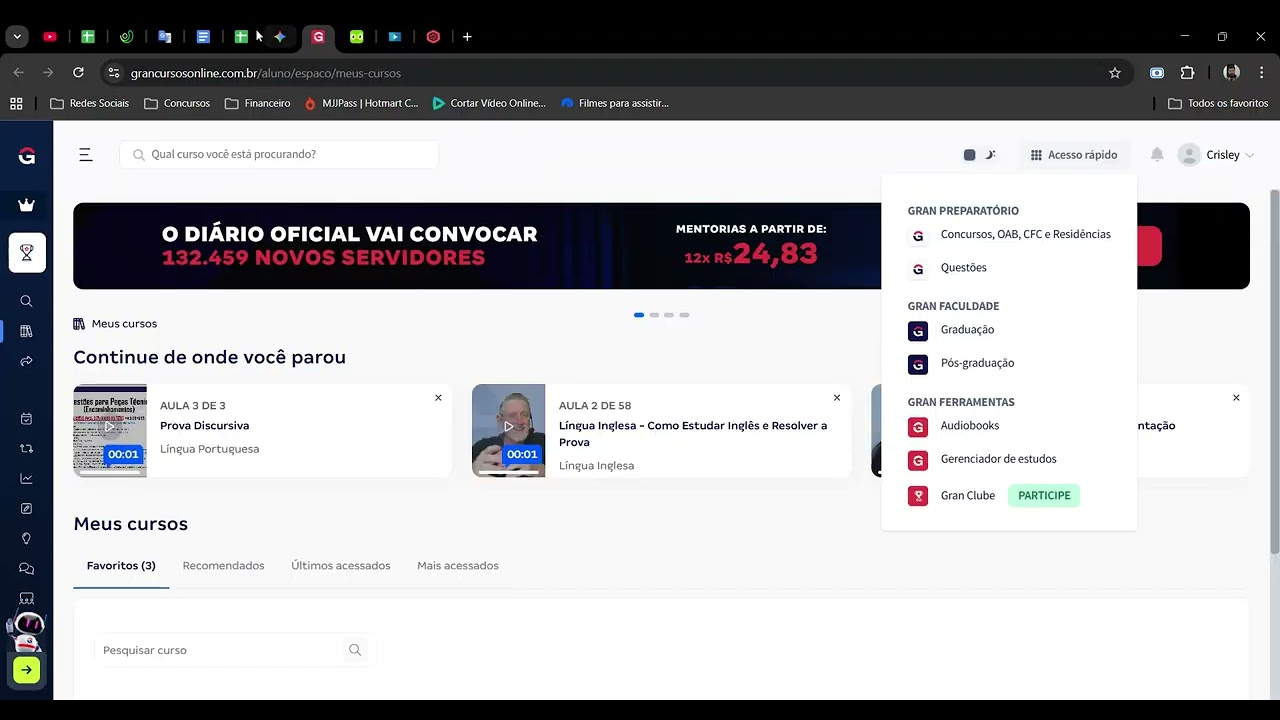Screen dimensions: 1280x720
Task: Click the course search box at top
Action: [279, 155]
